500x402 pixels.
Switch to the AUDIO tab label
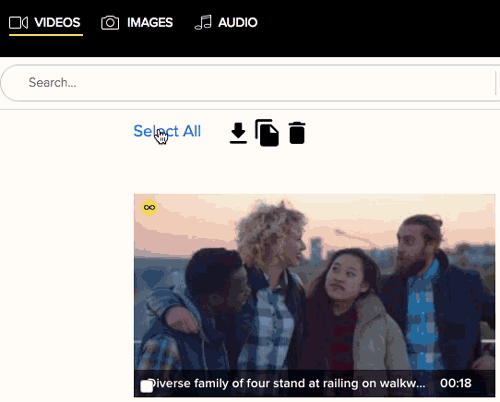pos(238,23)
